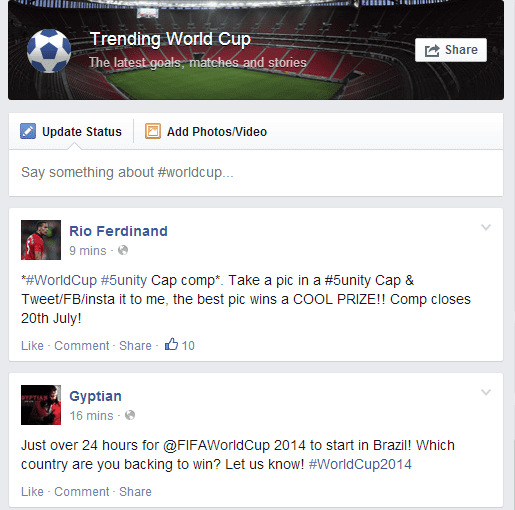Image resolution: width=515 pixels, height=510 pixels.
Task: Click the Share button in the header banner
Action: coord(451,50)
